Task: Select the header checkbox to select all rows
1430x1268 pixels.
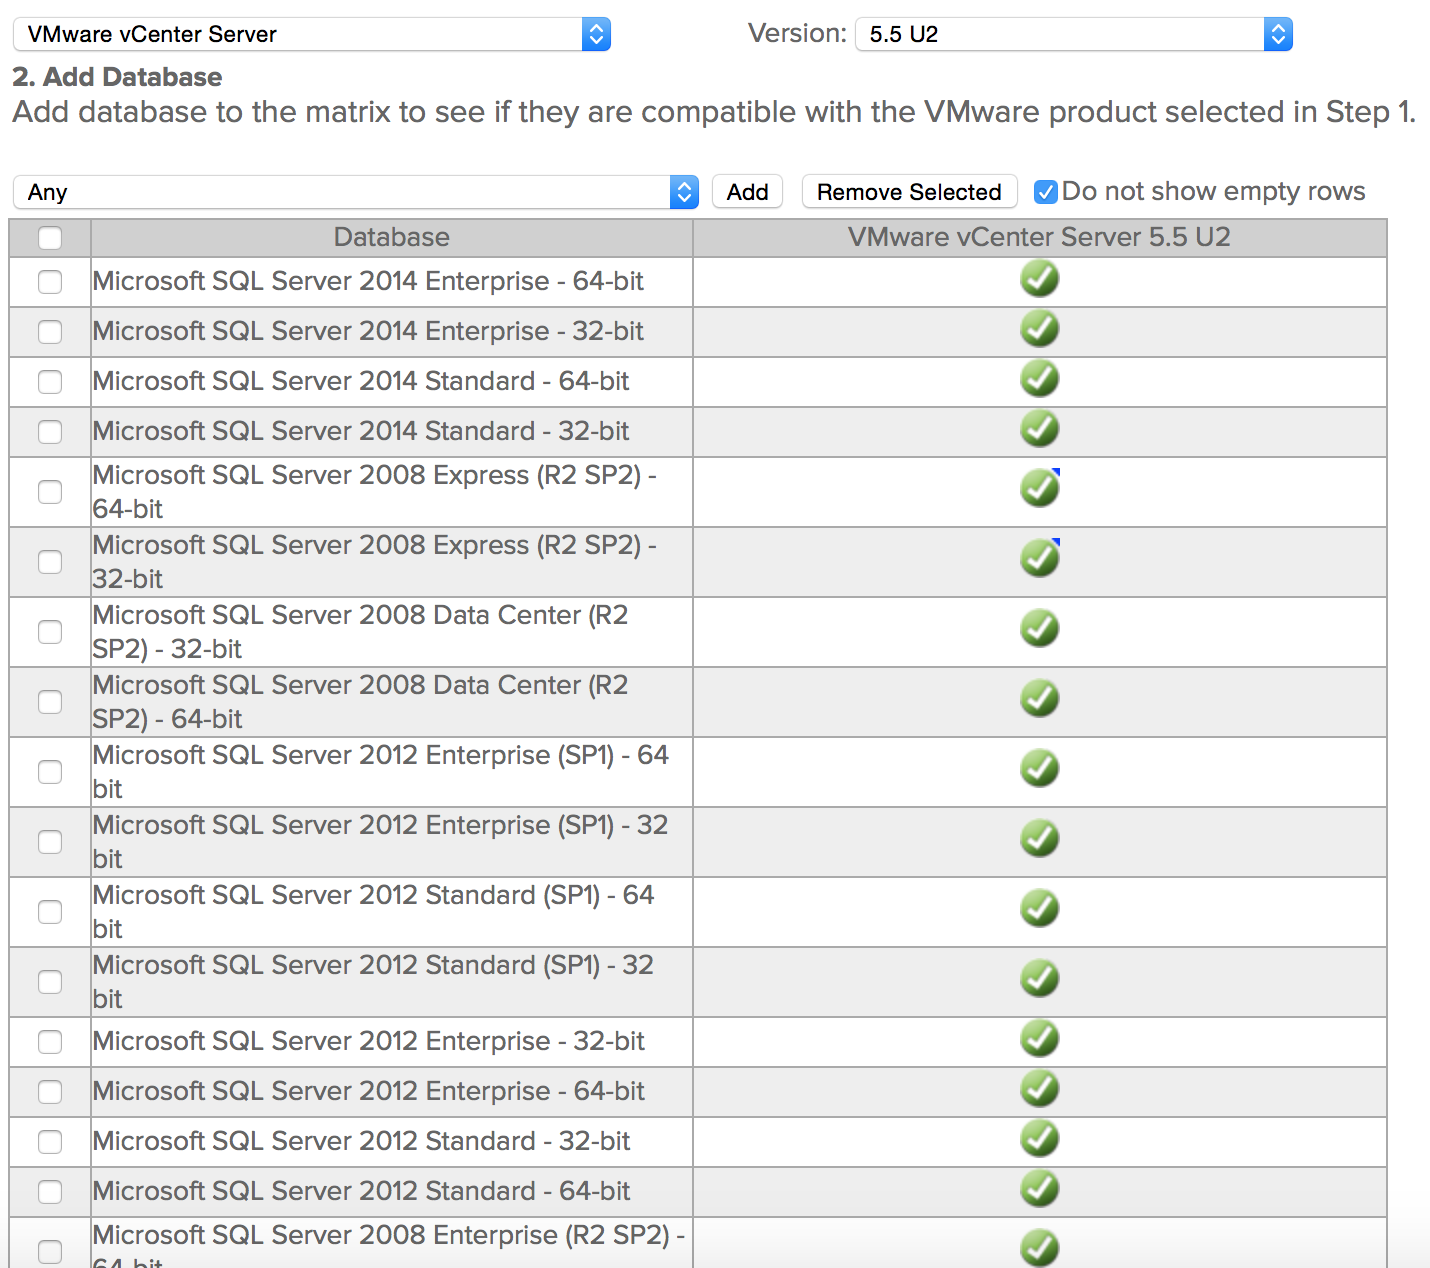Action: click(49, 237)
